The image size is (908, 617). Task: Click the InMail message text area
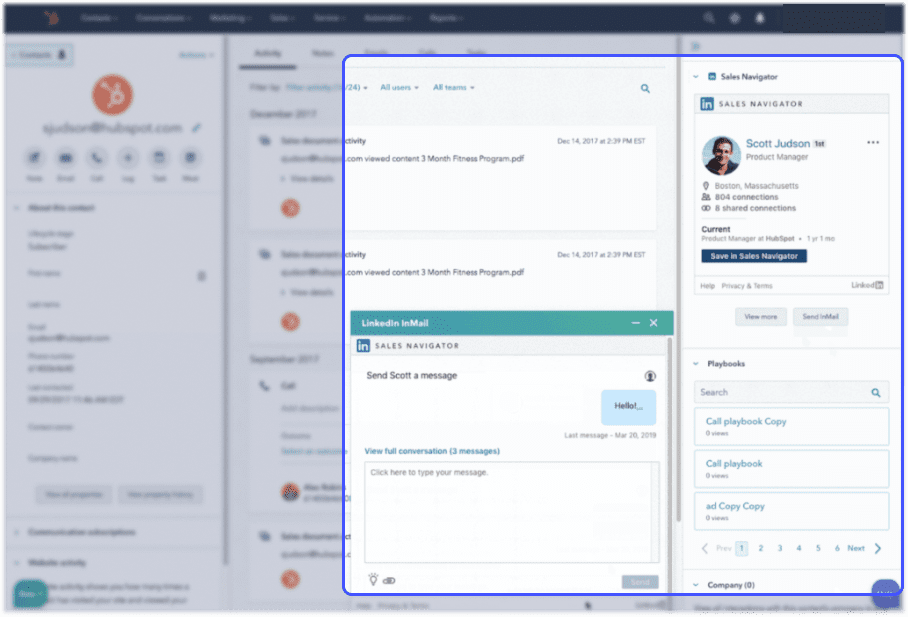[x=511, y=512]
